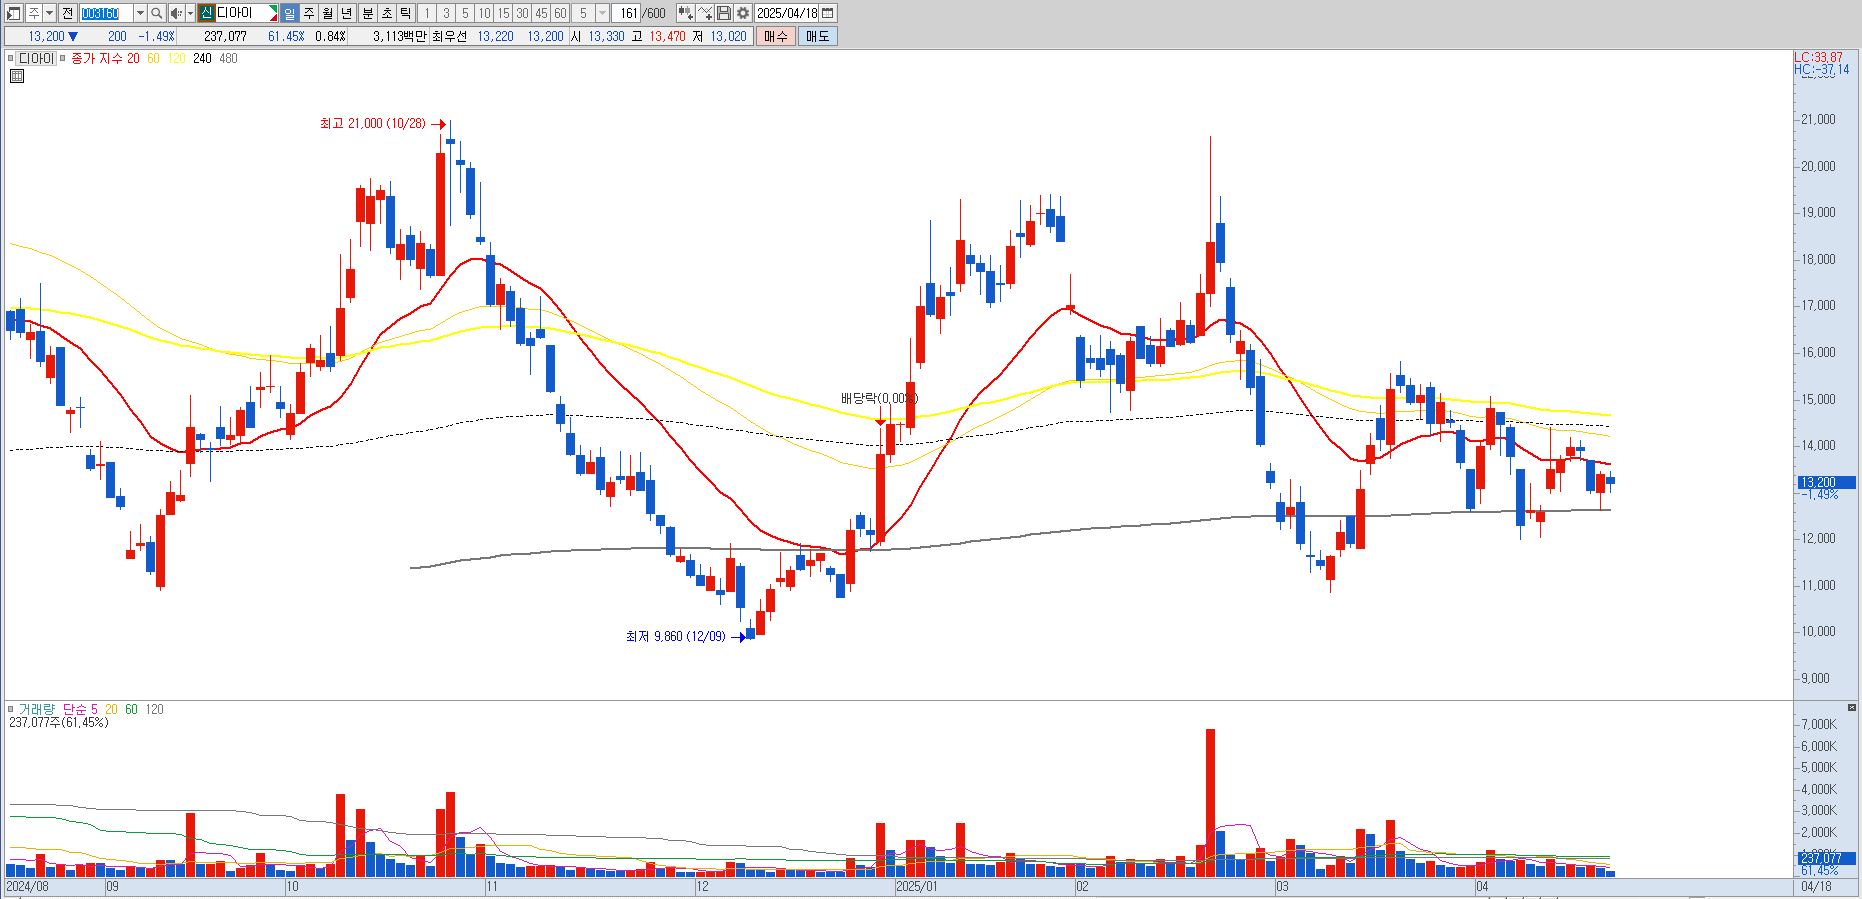Switch chart to 월 monthly period
The width and height of the screenshot is (1862, 899).
327,13
